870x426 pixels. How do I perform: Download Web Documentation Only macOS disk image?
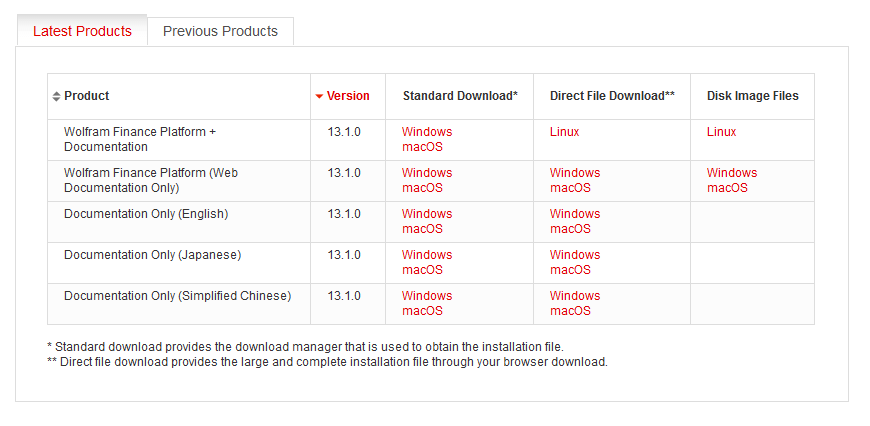728,188
